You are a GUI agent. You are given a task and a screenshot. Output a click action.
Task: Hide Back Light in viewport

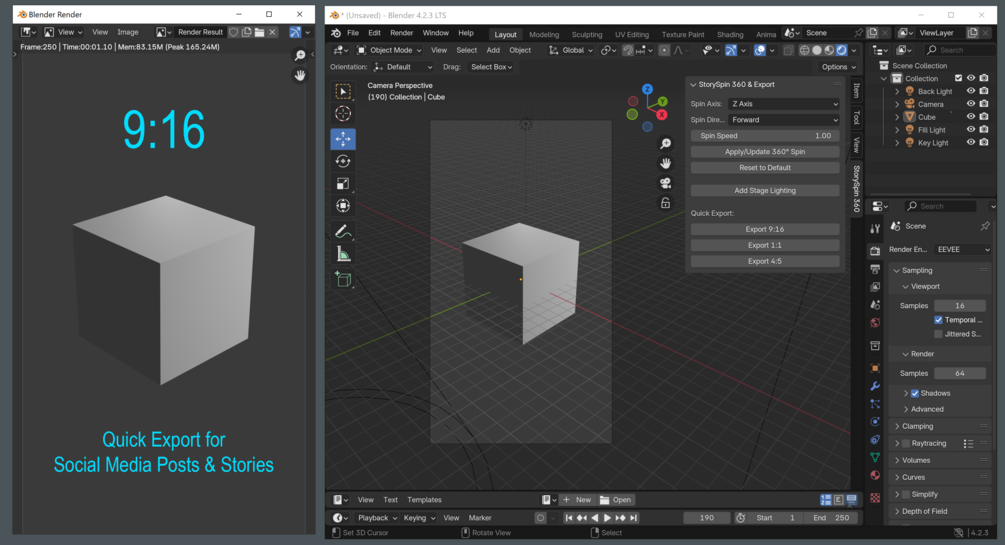point(971,91)
